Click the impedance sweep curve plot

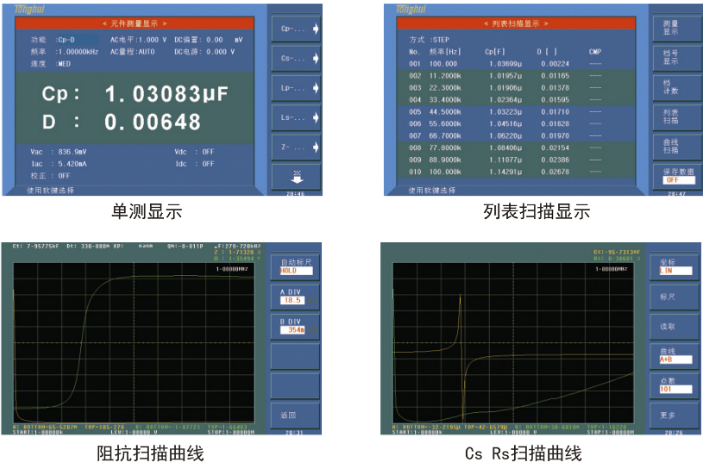pyautogui.click(x=133, y=343)
